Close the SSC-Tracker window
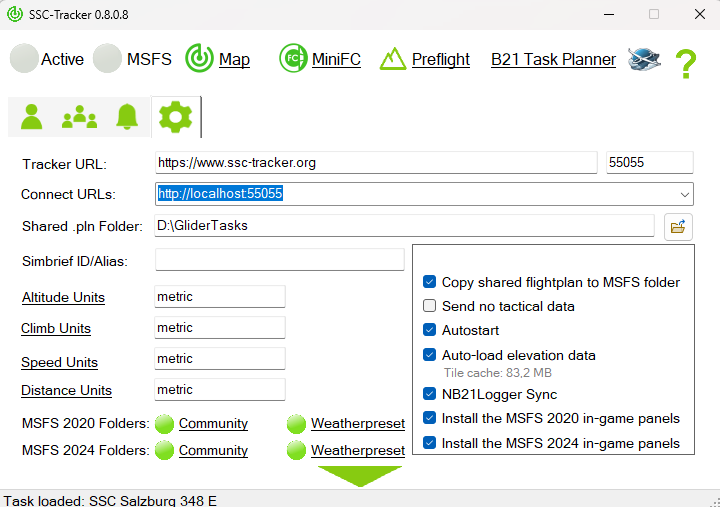Screen dimensions: 720x507 (x=700, y=14)
